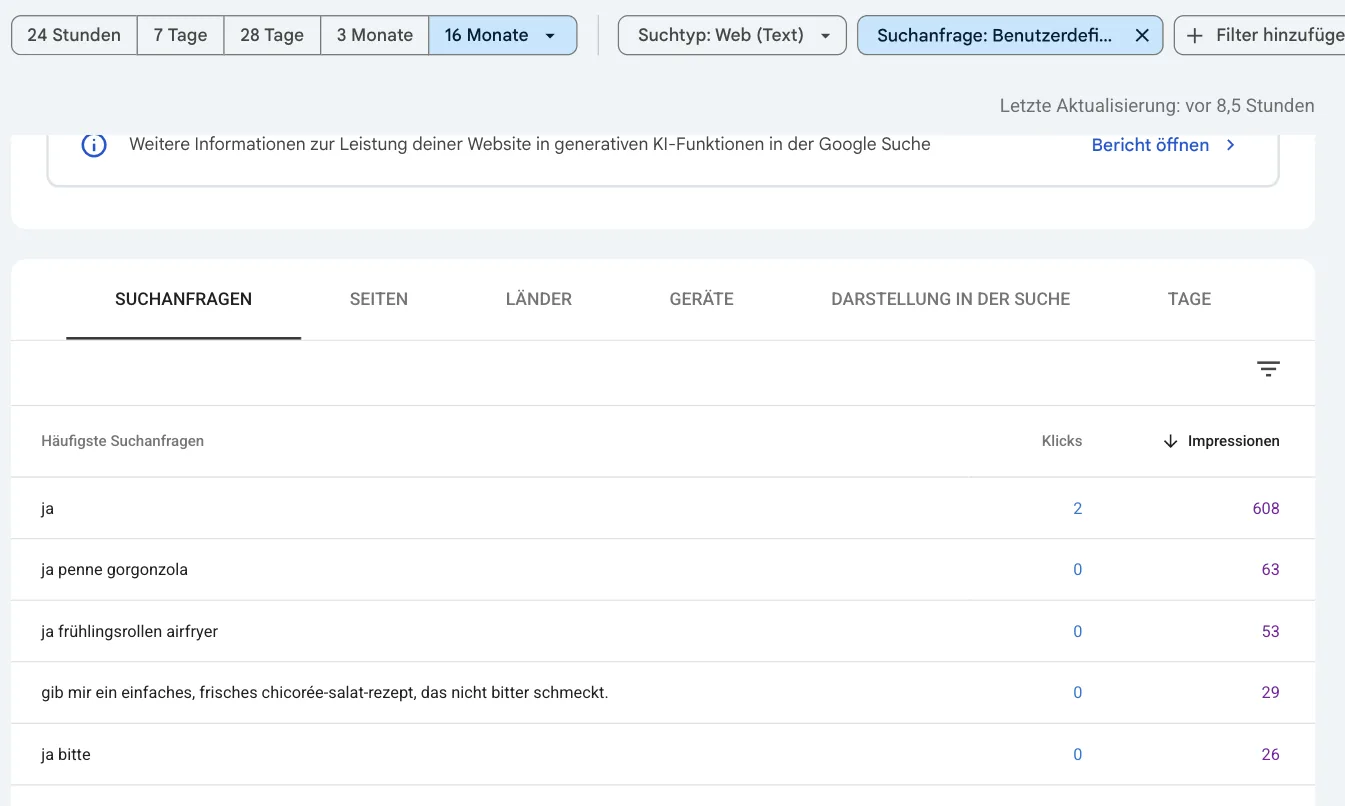Click the 53 impressions value

[1270, 631]
